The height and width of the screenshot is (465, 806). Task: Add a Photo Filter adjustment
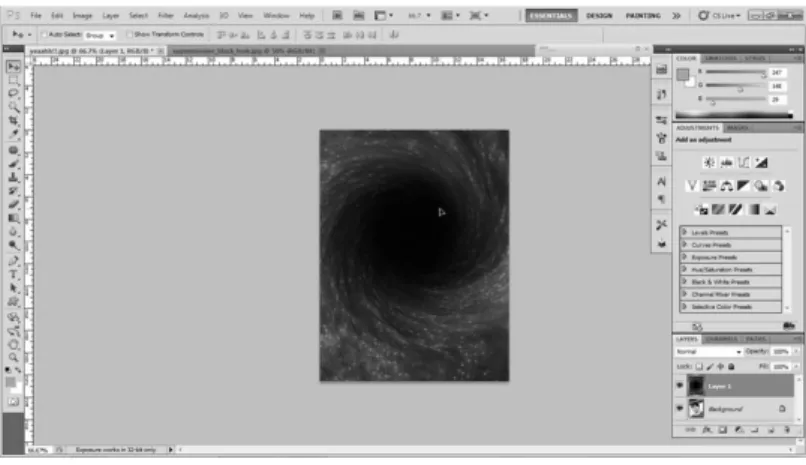click(761, 186)
